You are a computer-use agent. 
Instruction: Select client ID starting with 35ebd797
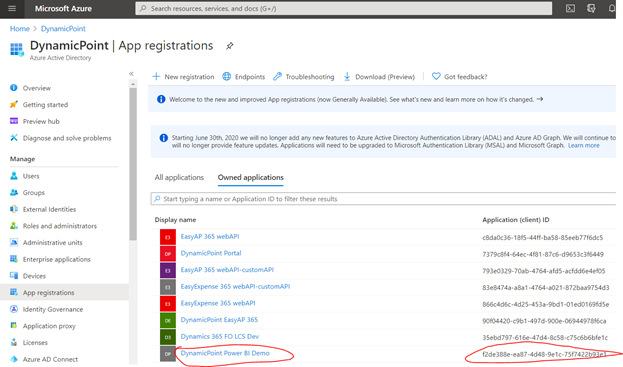(545, 338)
